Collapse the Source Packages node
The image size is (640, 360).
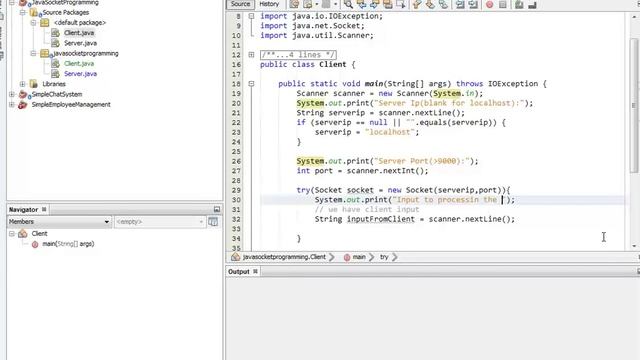(23, 12)
